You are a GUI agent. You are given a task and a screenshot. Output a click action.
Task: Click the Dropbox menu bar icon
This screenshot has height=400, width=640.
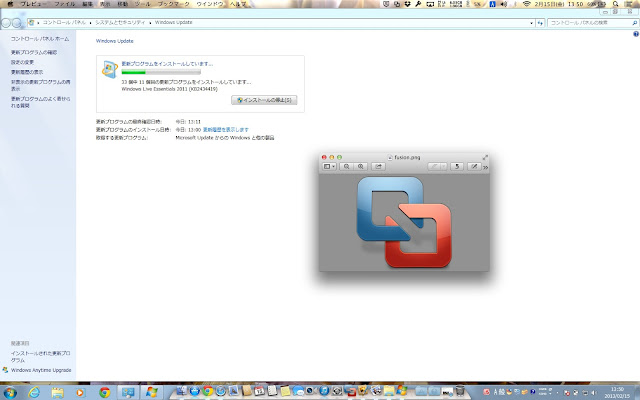[x=407, y=4]
